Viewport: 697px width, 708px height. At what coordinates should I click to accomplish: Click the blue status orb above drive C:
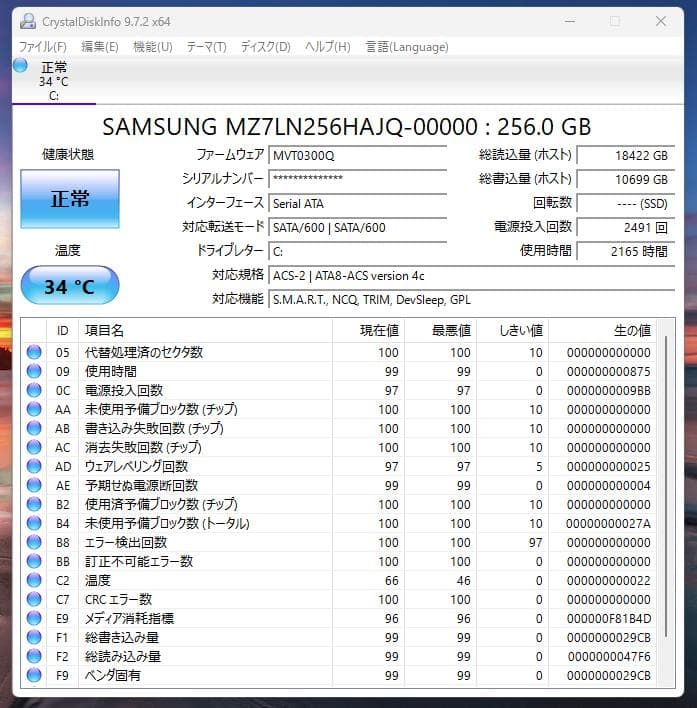point(20,65)
